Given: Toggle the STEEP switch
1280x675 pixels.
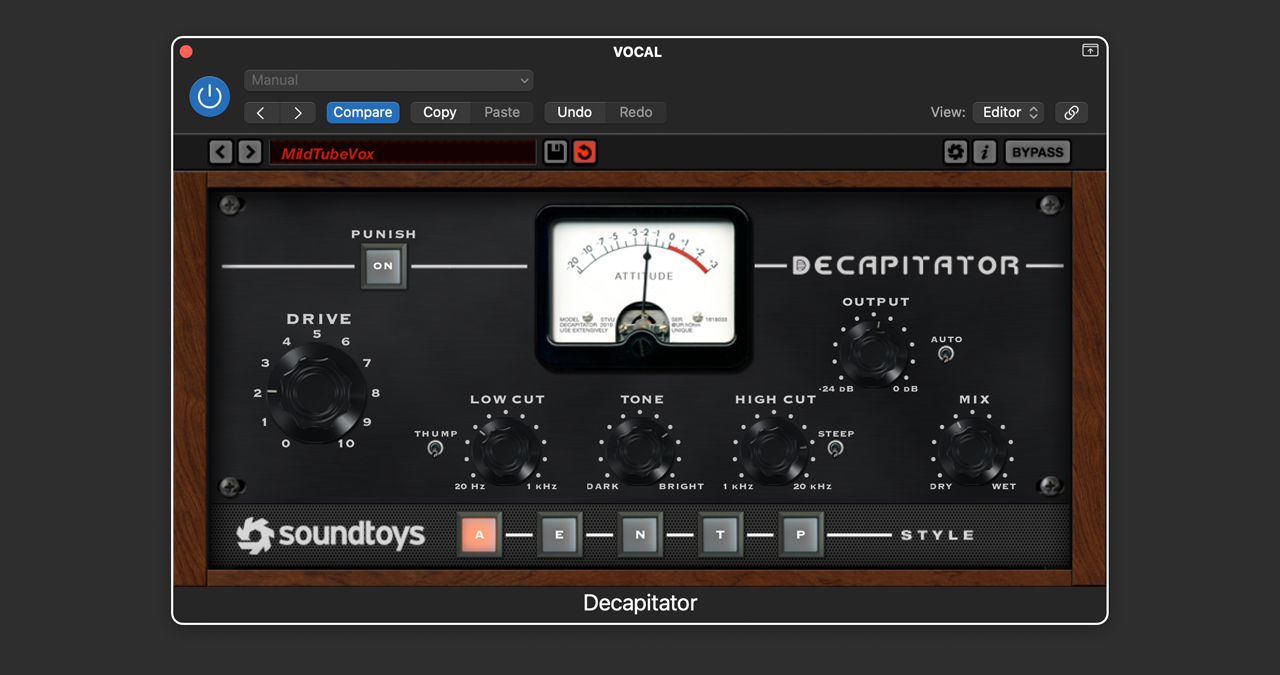Looking at the screenshot, I should click(835, 449).
